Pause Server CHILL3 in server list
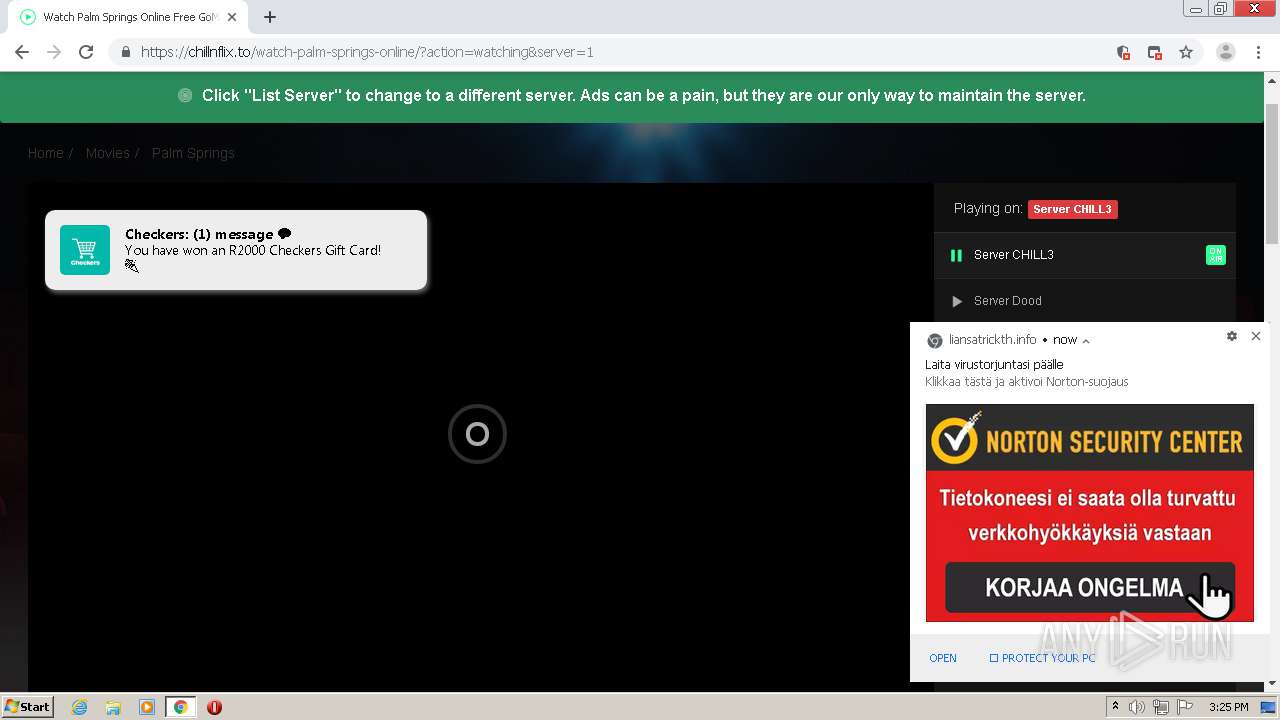 point(956,255)
